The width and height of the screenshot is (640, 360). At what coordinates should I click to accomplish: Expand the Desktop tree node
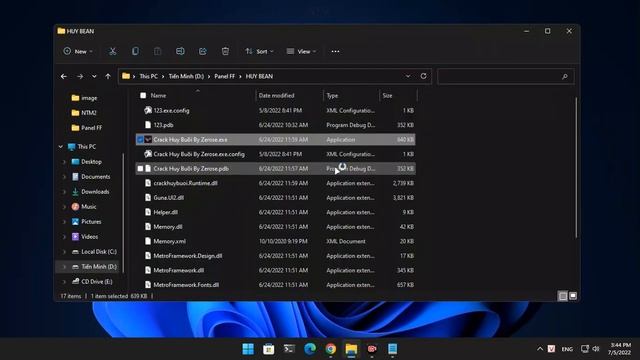64,162
